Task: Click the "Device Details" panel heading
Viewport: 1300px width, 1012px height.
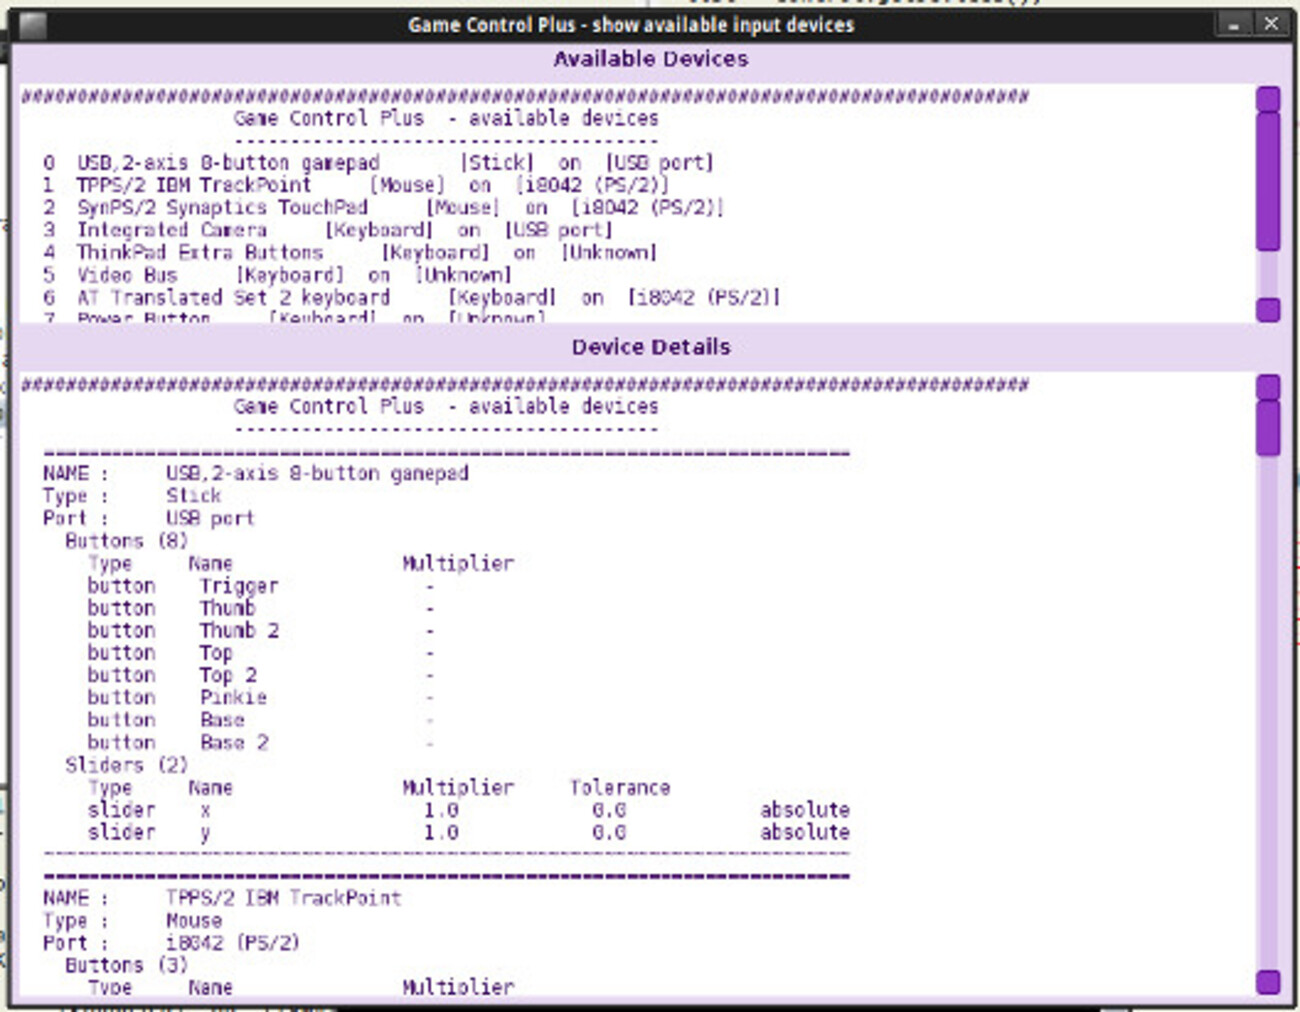Action: (651, 347)
